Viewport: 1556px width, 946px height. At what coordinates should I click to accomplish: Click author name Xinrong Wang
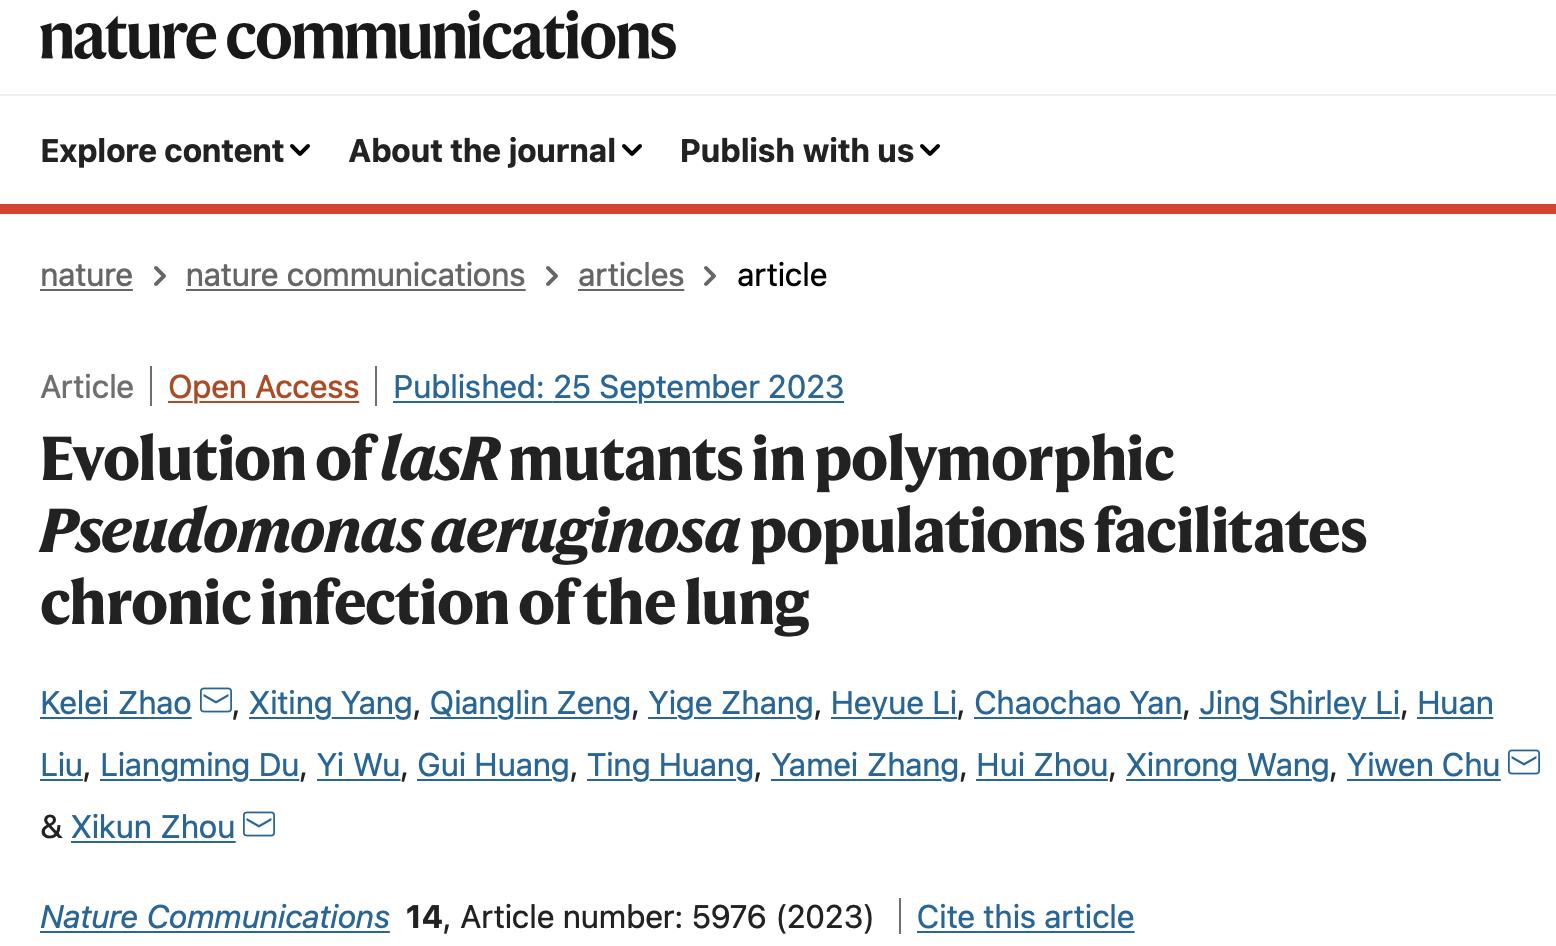(1227, 765)
